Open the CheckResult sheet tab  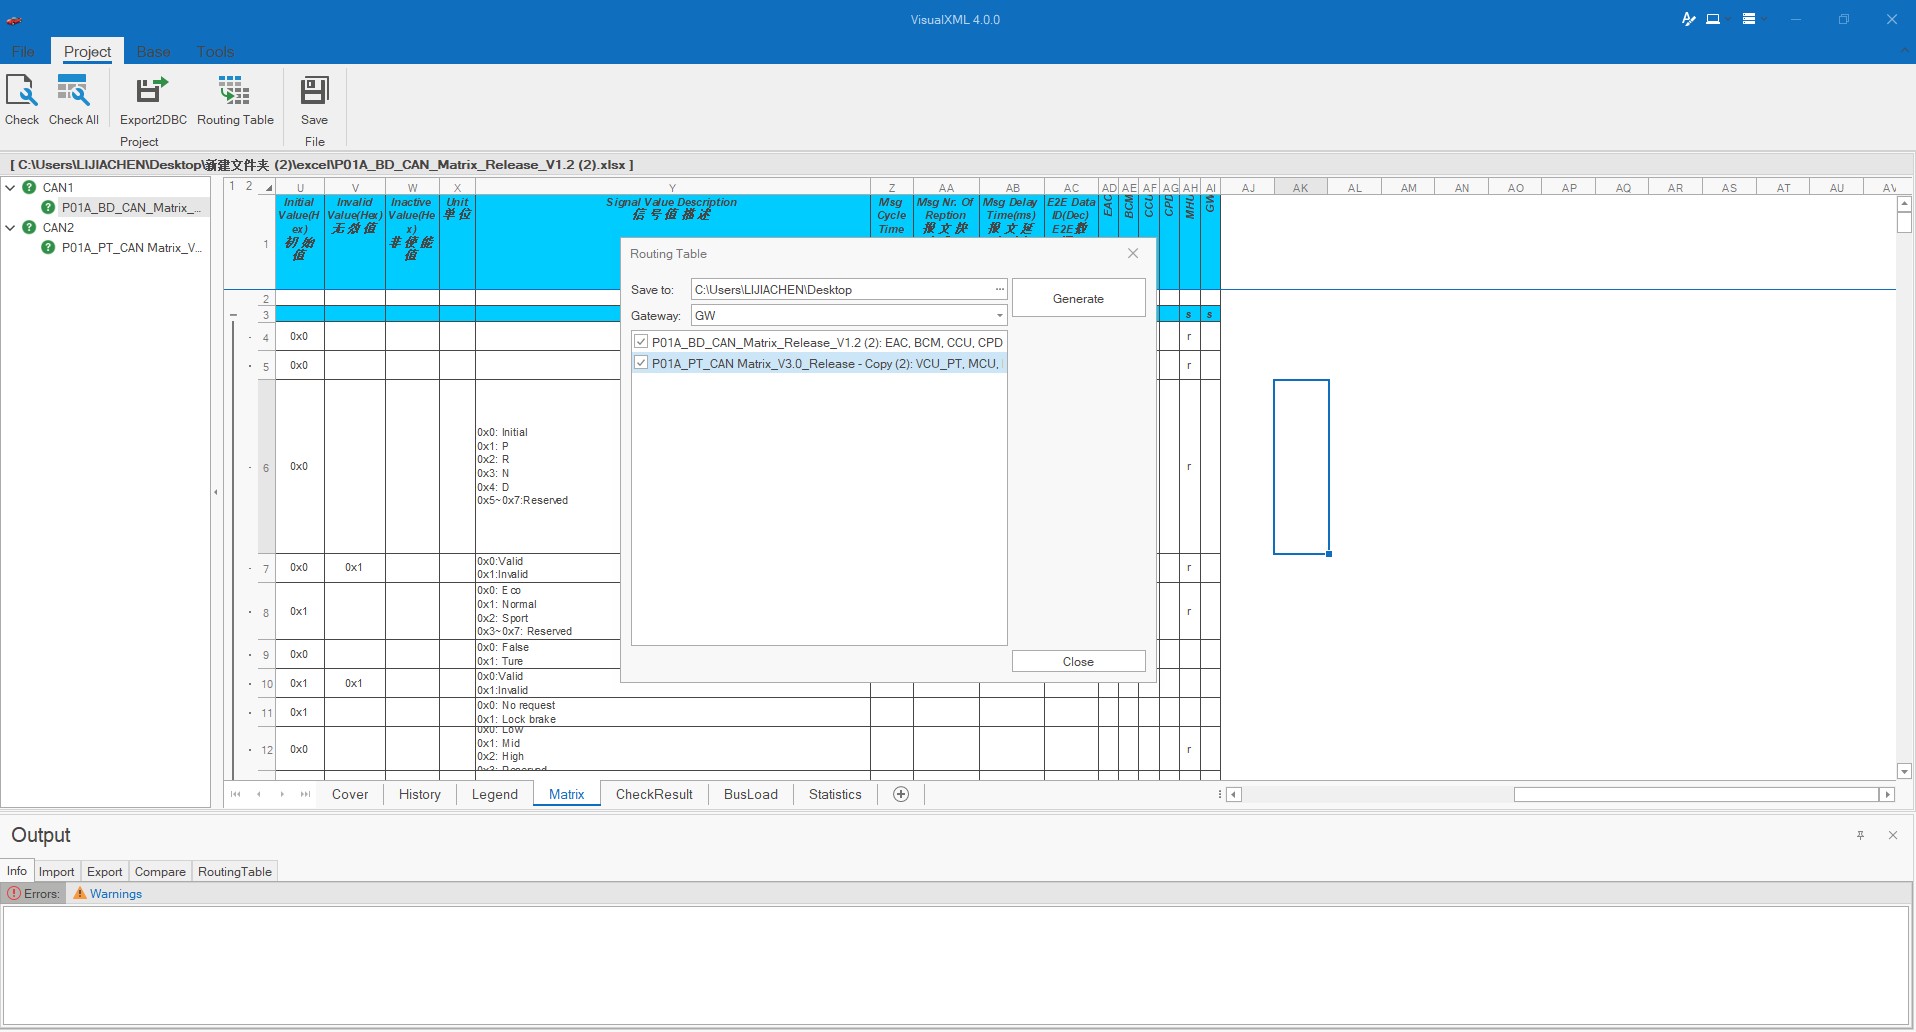pos(654,794)
